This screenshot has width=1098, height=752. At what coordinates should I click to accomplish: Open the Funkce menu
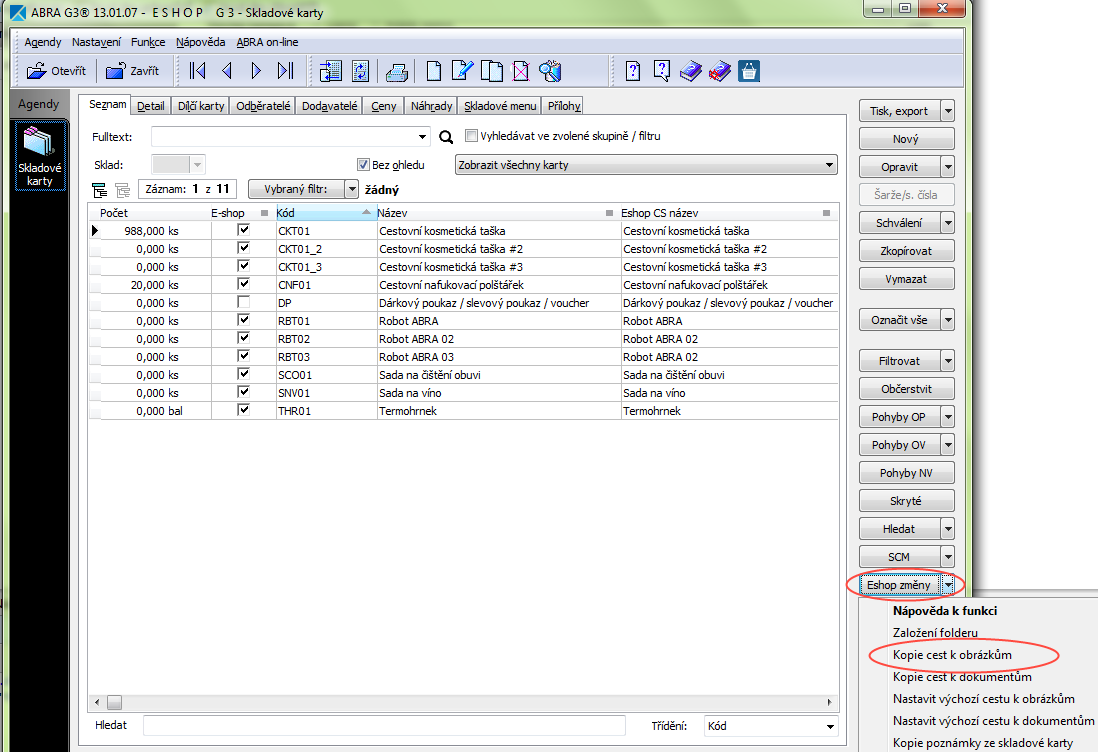coord(148,42)
